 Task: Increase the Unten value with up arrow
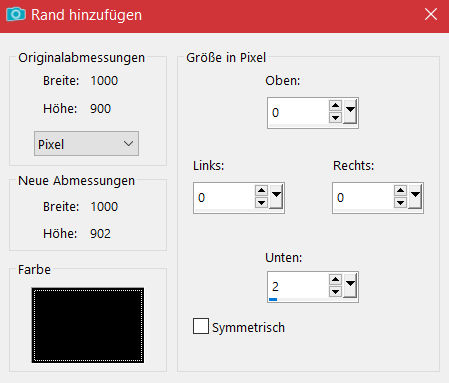tap(335, 280)
